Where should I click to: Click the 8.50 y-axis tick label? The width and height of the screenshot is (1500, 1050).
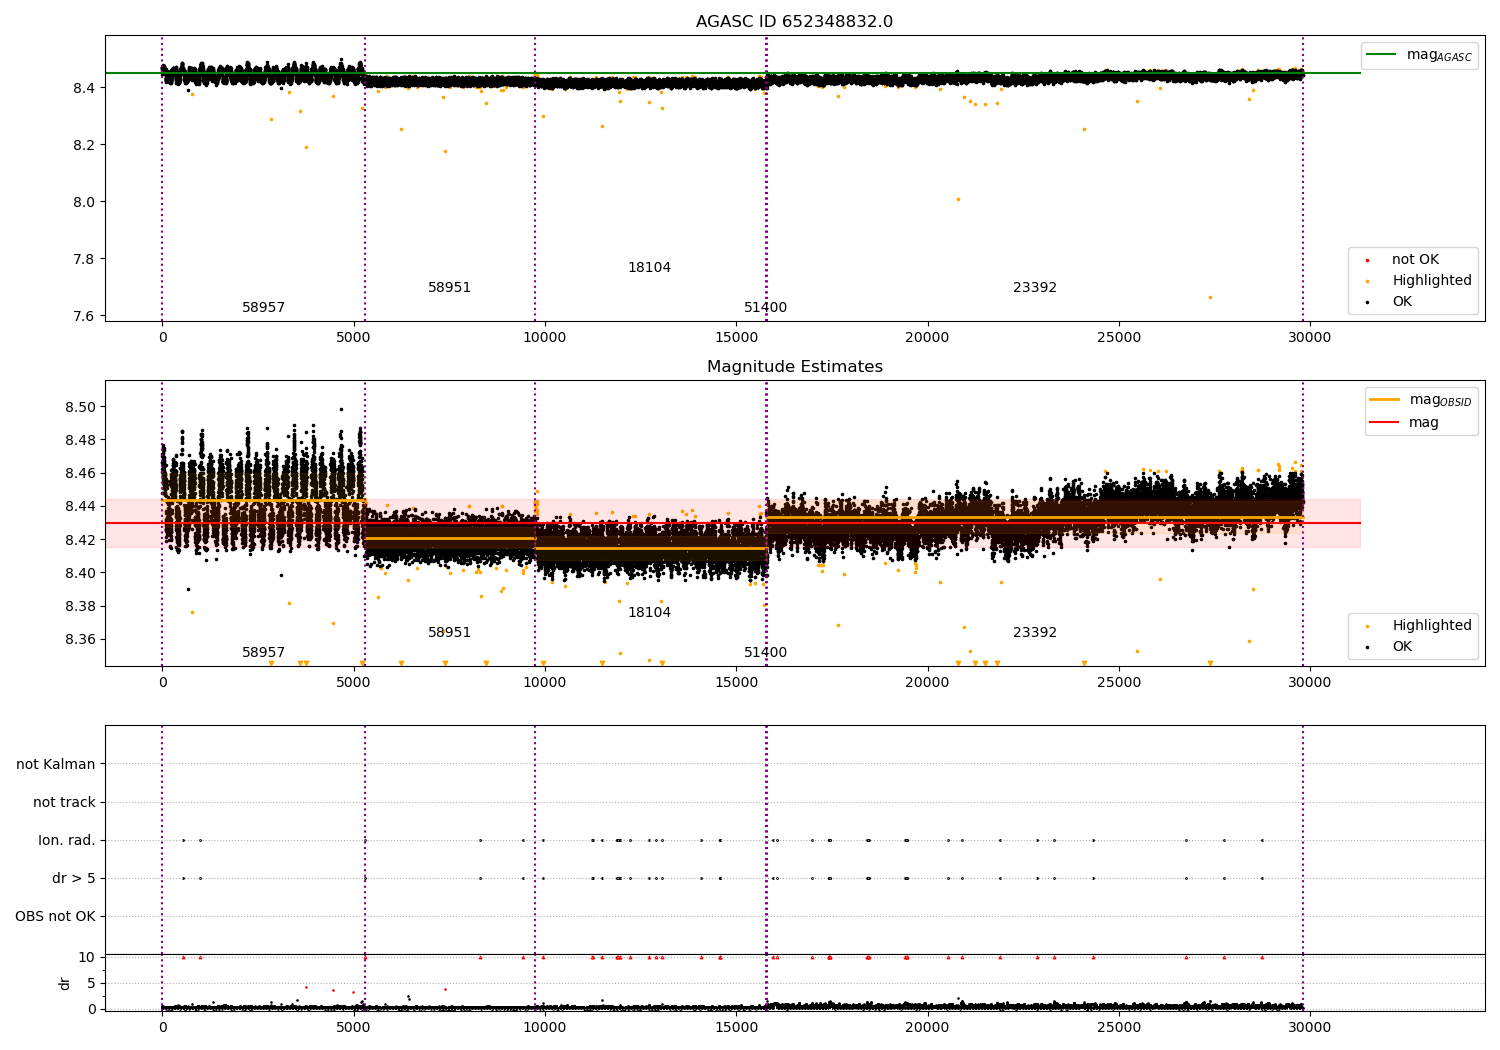point(81,407)
